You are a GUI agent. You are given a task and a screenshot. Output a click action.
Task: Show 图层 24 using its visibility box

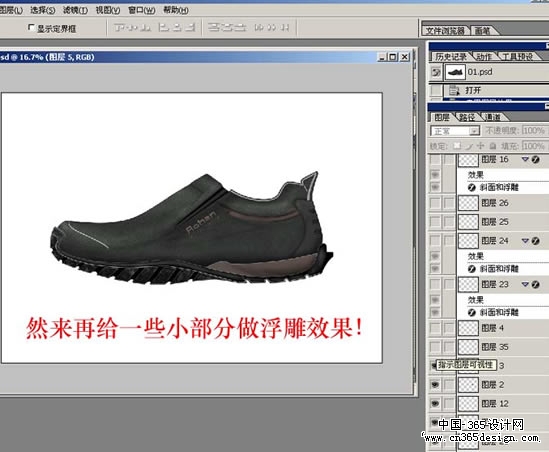(435, 241)
